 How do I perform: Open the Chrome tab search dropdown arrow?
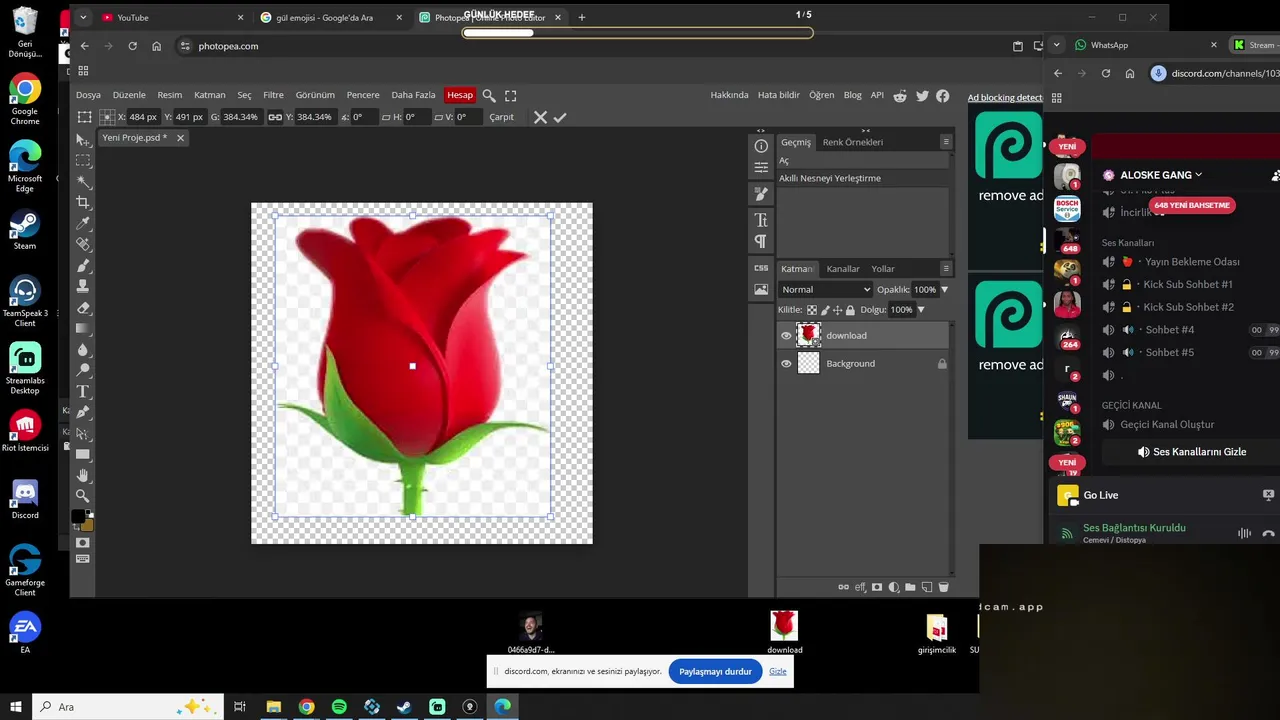[83, 17]
